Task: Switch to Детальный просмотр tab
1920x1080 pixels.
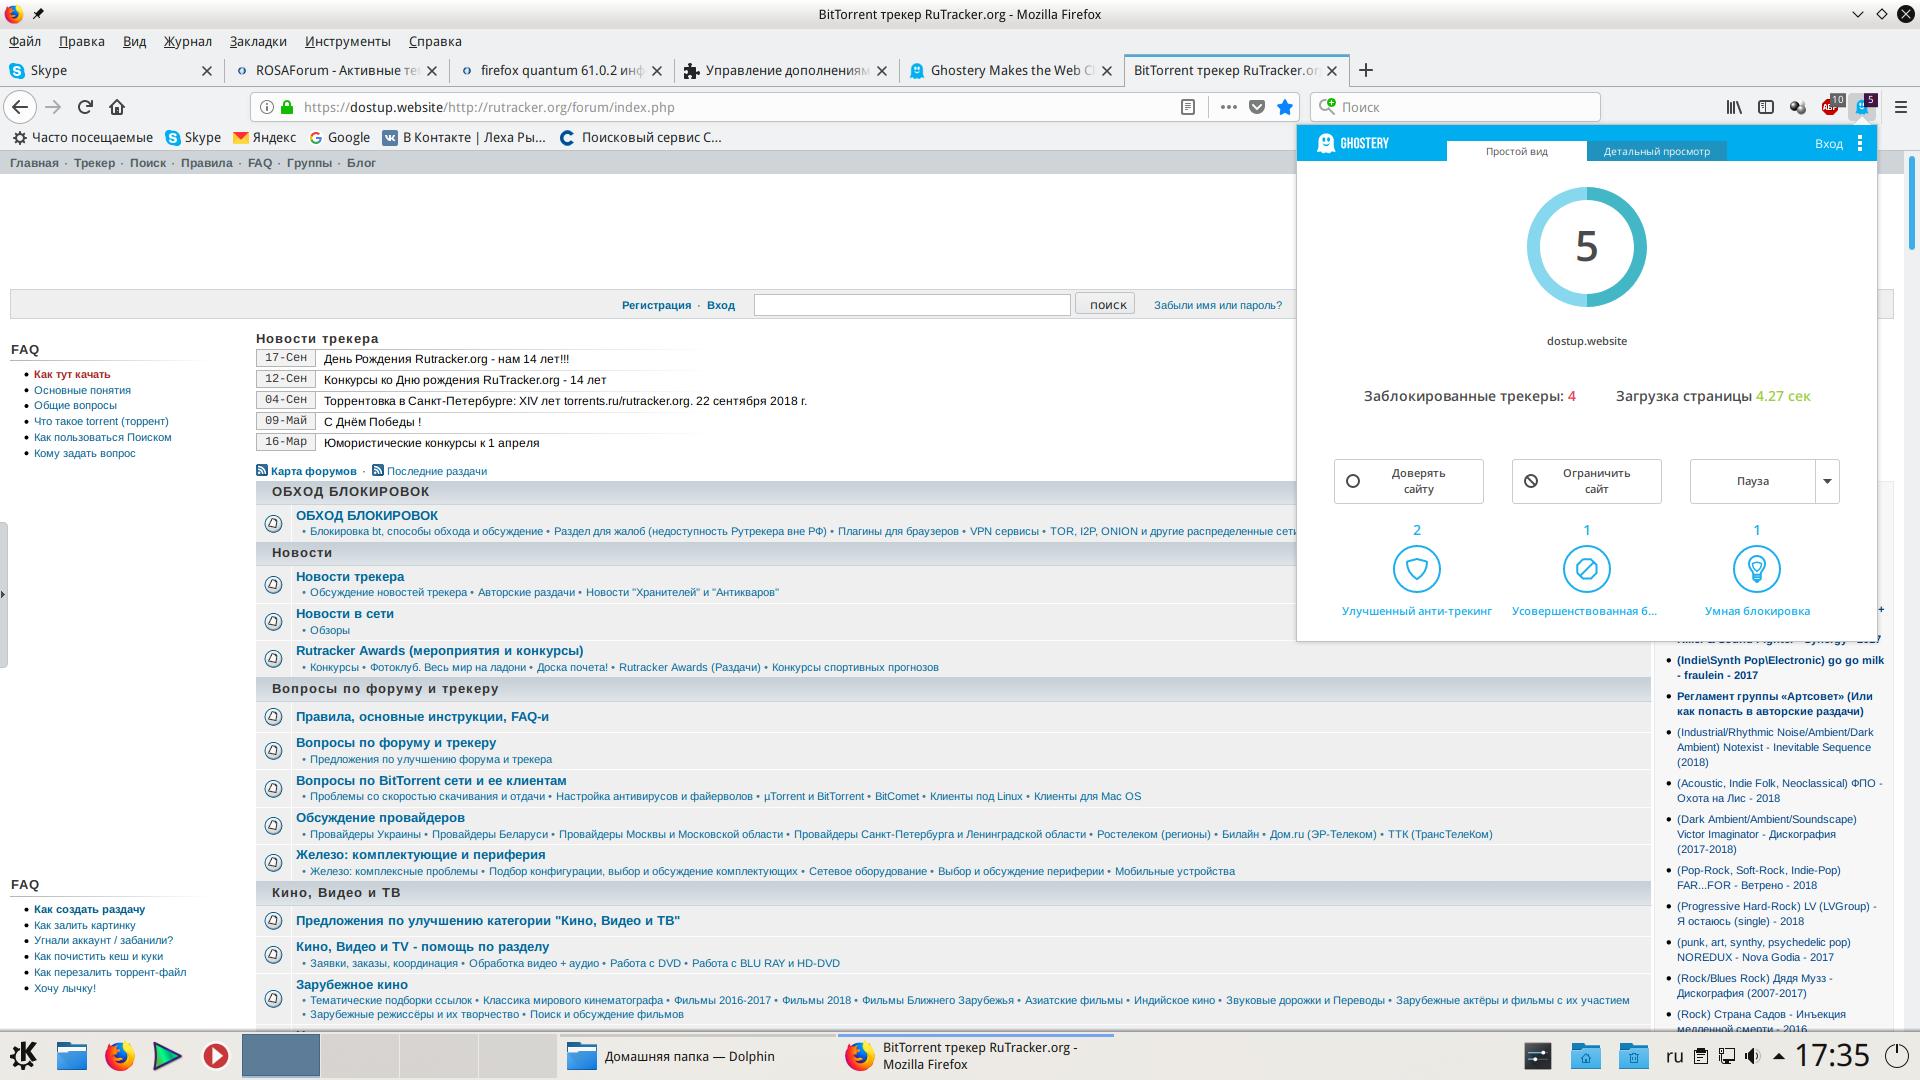Action: coord(1656,151)
